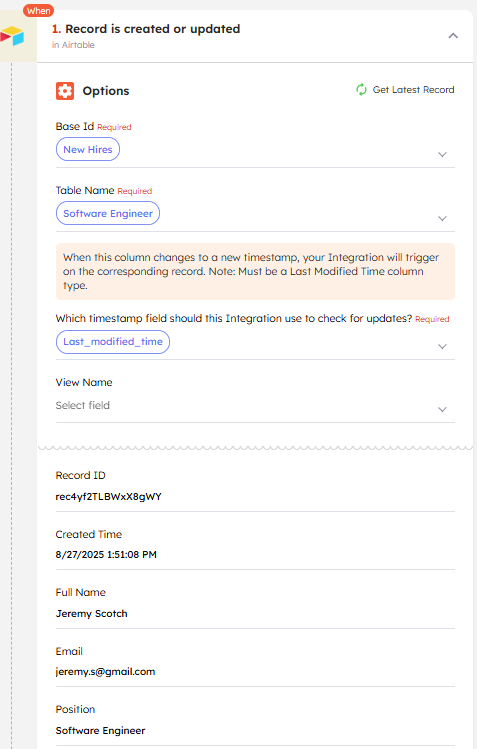This screenshot has height=749, width=477.
Task: Collapse the Record is created step chevron
Action: click(453, 35)
